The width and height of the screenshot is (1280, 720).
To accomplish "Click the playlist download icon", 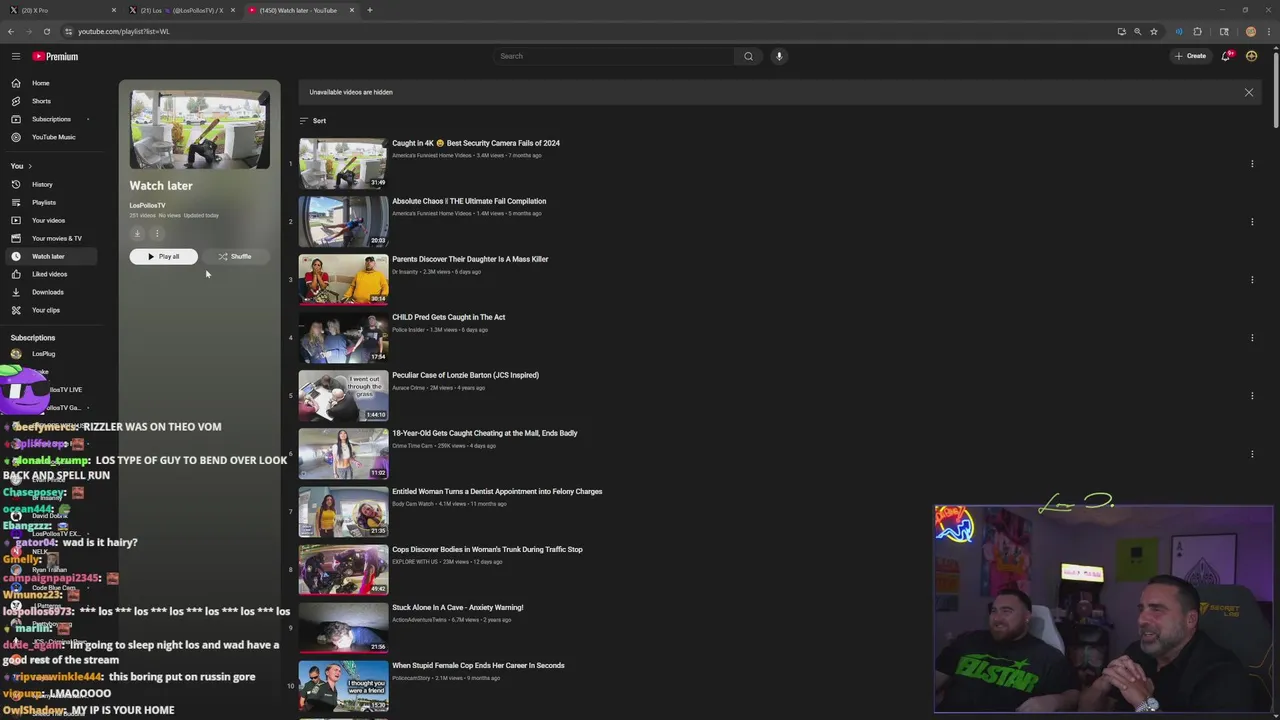I will coord(137,233).
